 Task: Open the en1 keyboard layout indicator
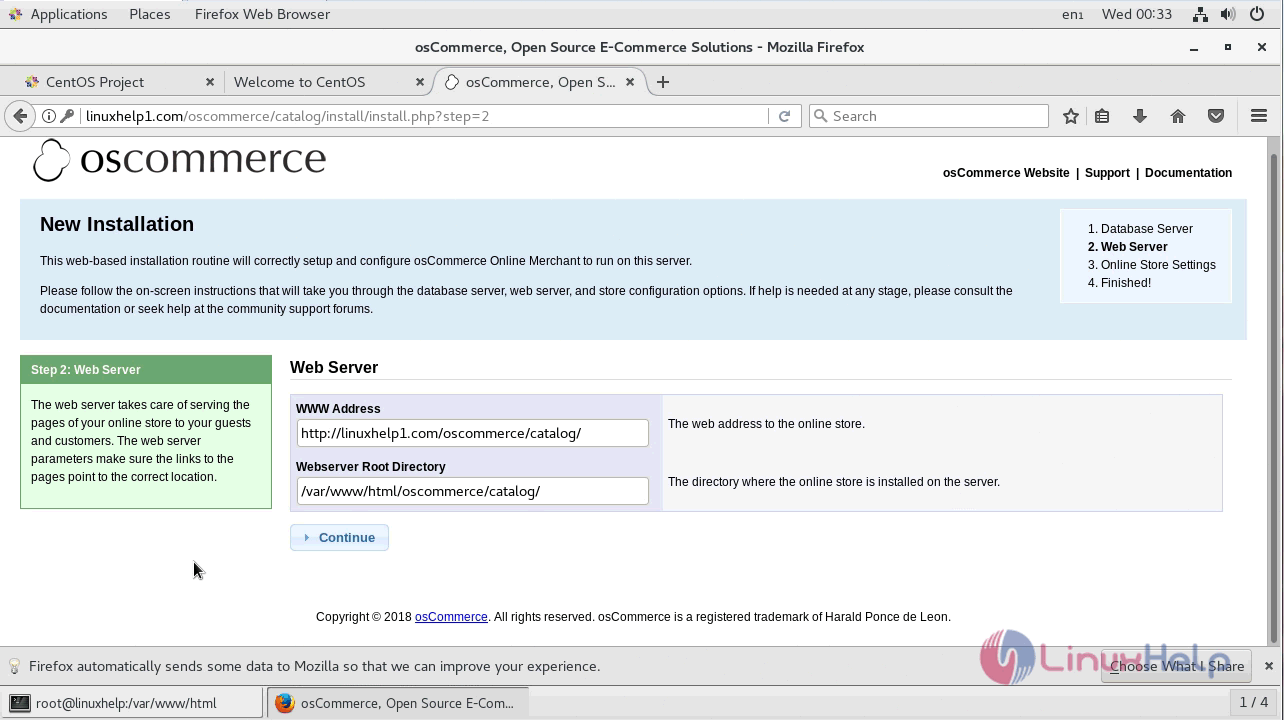[1072, 14]
